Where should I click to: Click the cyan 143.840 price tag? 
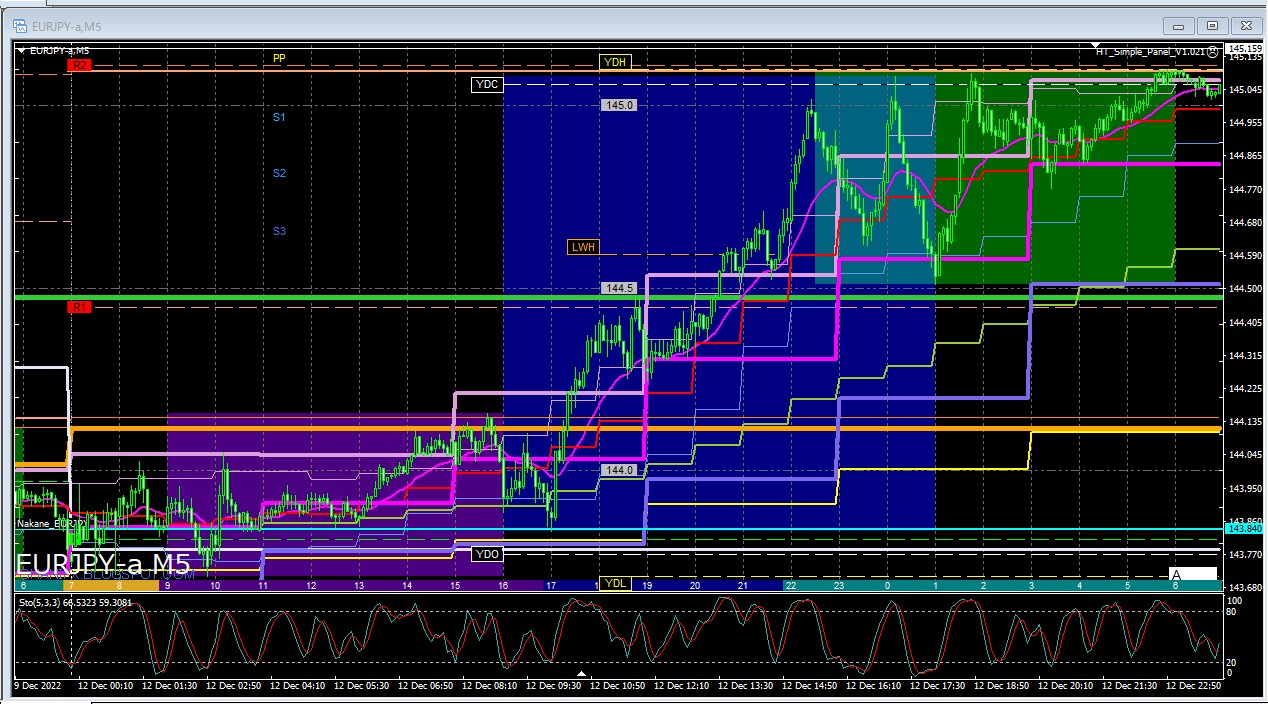pyautogui.click(x=1244, y=528)
